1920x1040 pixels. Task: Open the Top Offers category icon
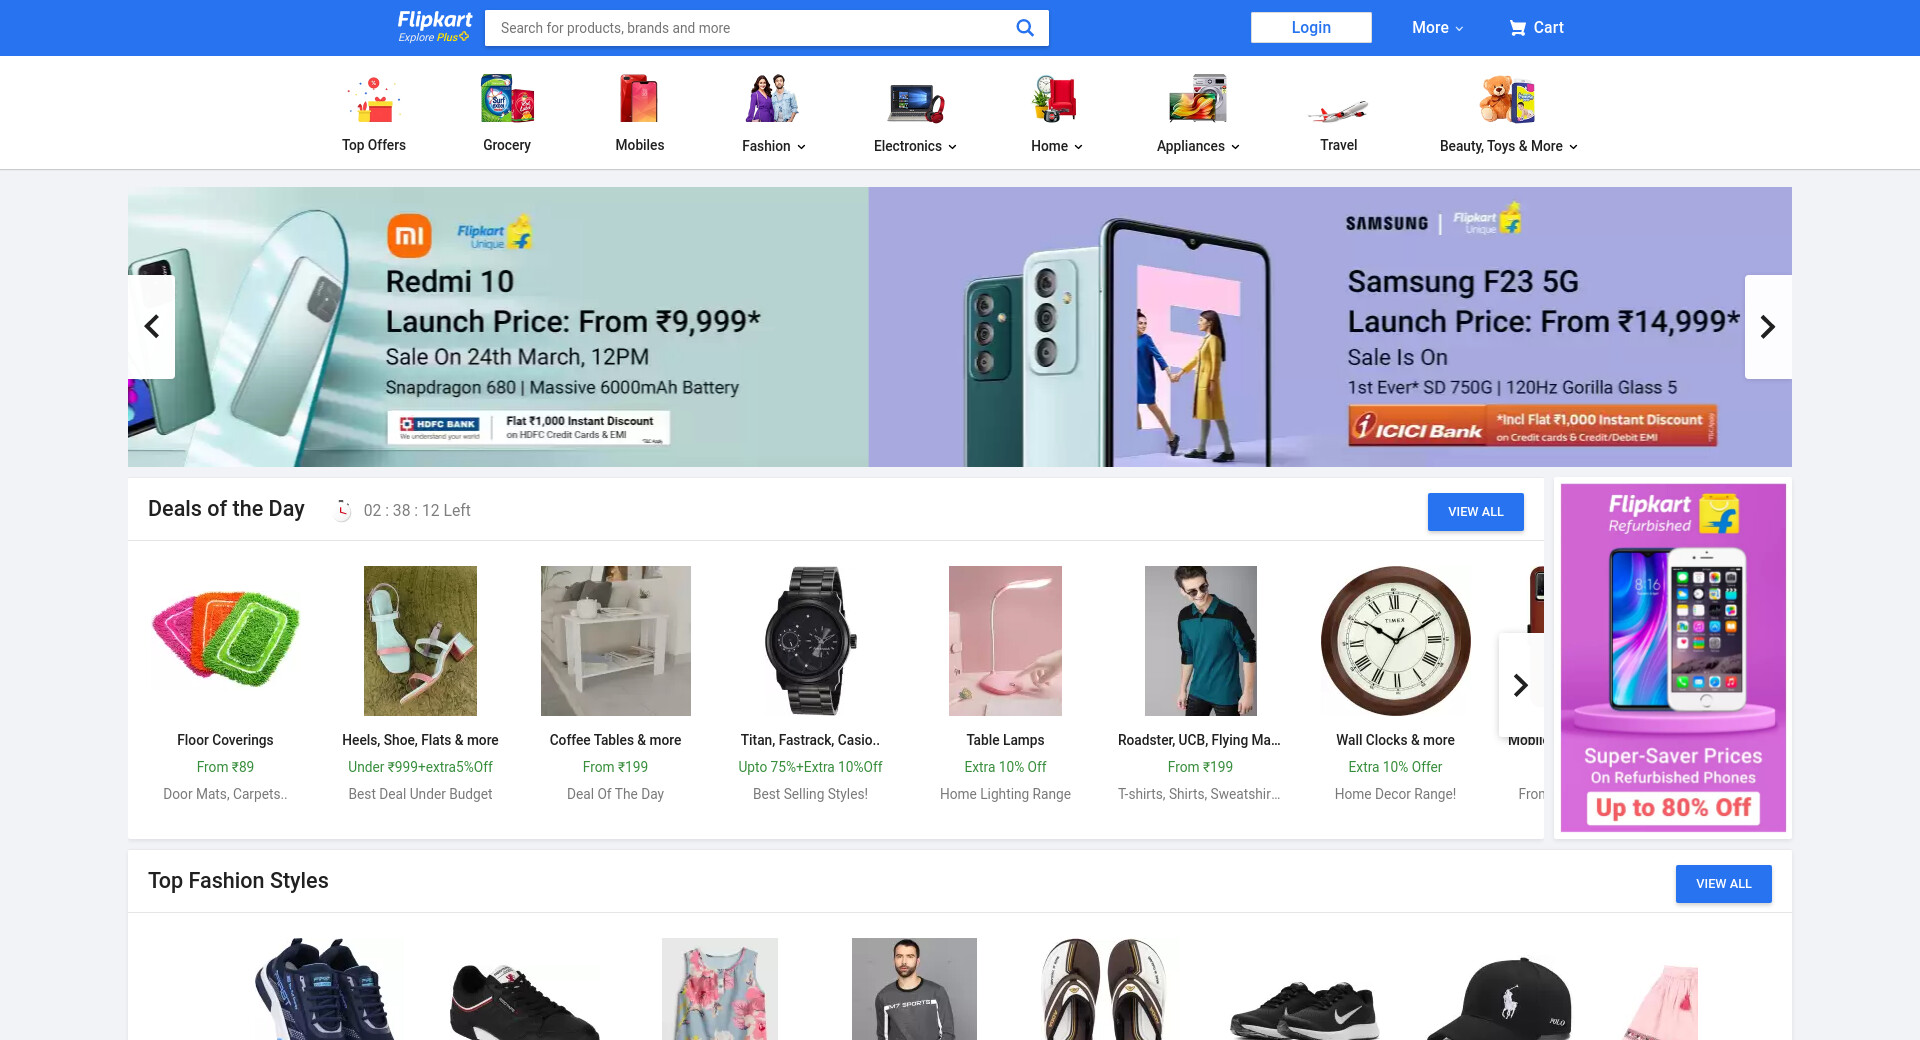tap(374, 99)
